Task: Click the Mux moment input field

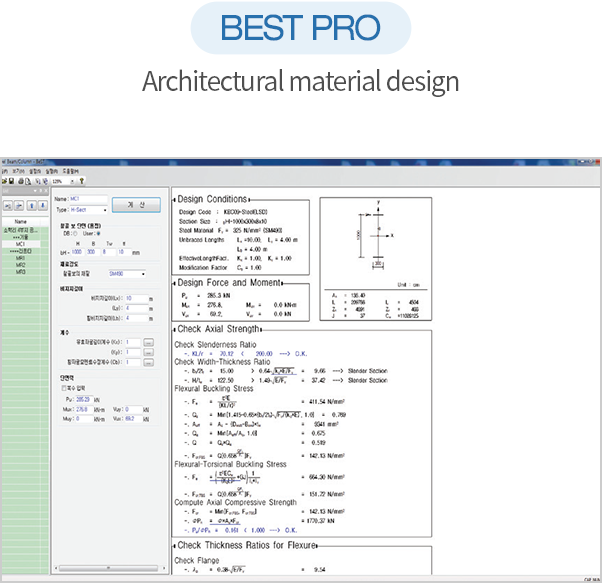Action: (84, 410)
